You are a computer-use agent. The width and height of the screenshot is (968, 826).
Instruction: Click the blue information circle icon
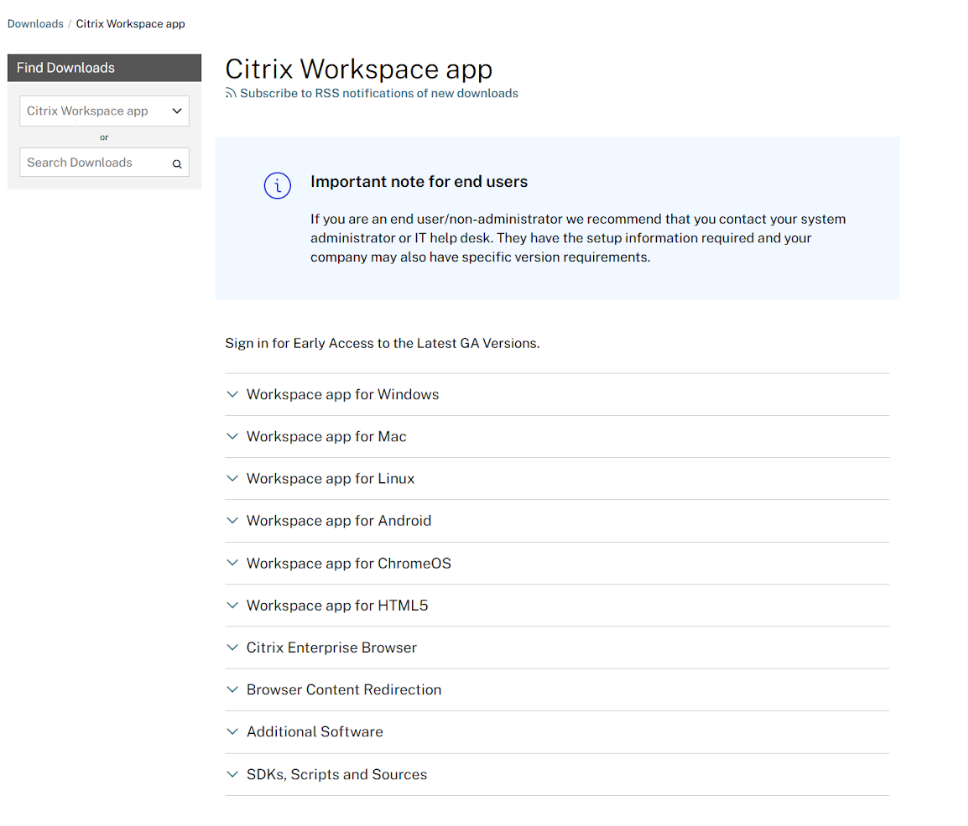tap(277, 186)
